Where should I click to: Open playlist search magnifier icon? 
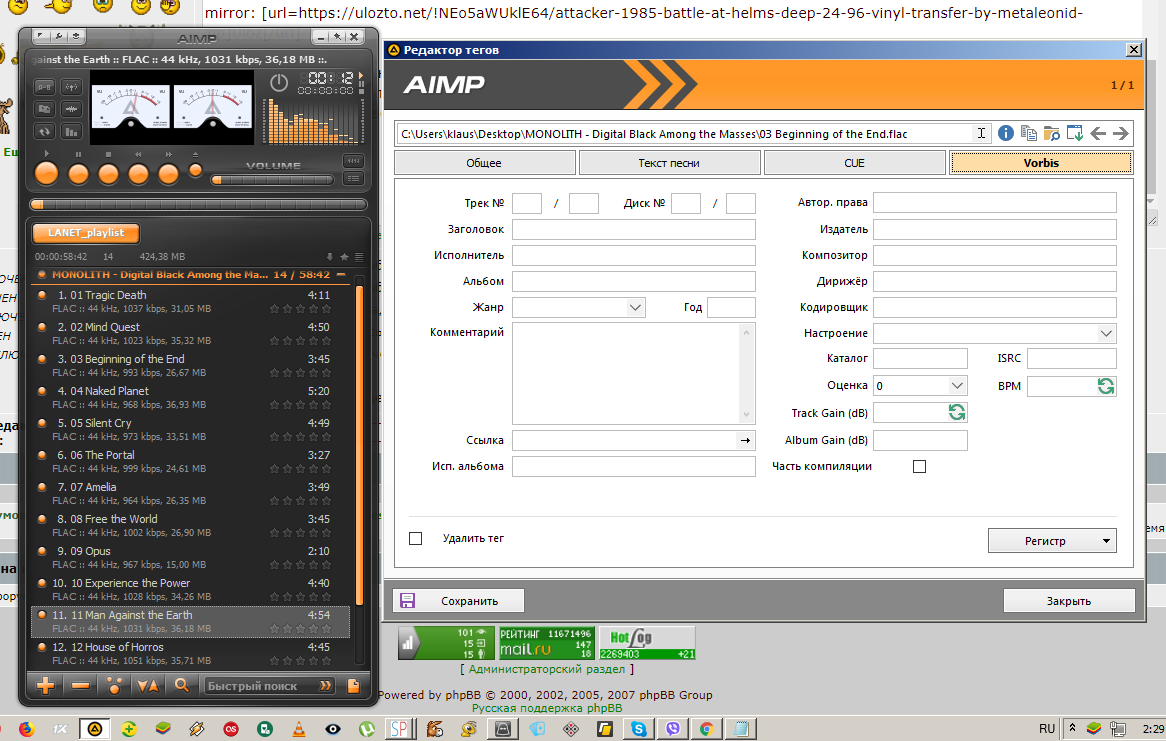182,685
